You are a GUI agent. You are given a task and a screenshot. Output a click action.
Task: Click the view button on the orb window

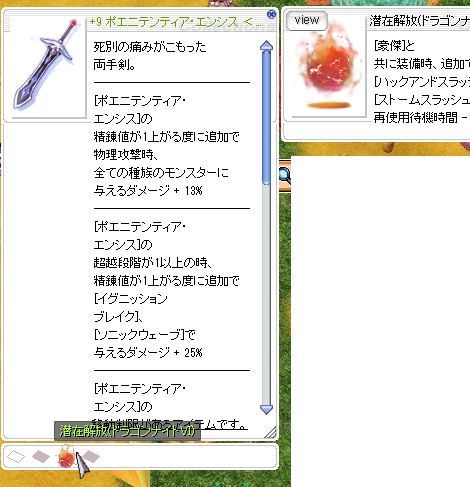point(307,20)
